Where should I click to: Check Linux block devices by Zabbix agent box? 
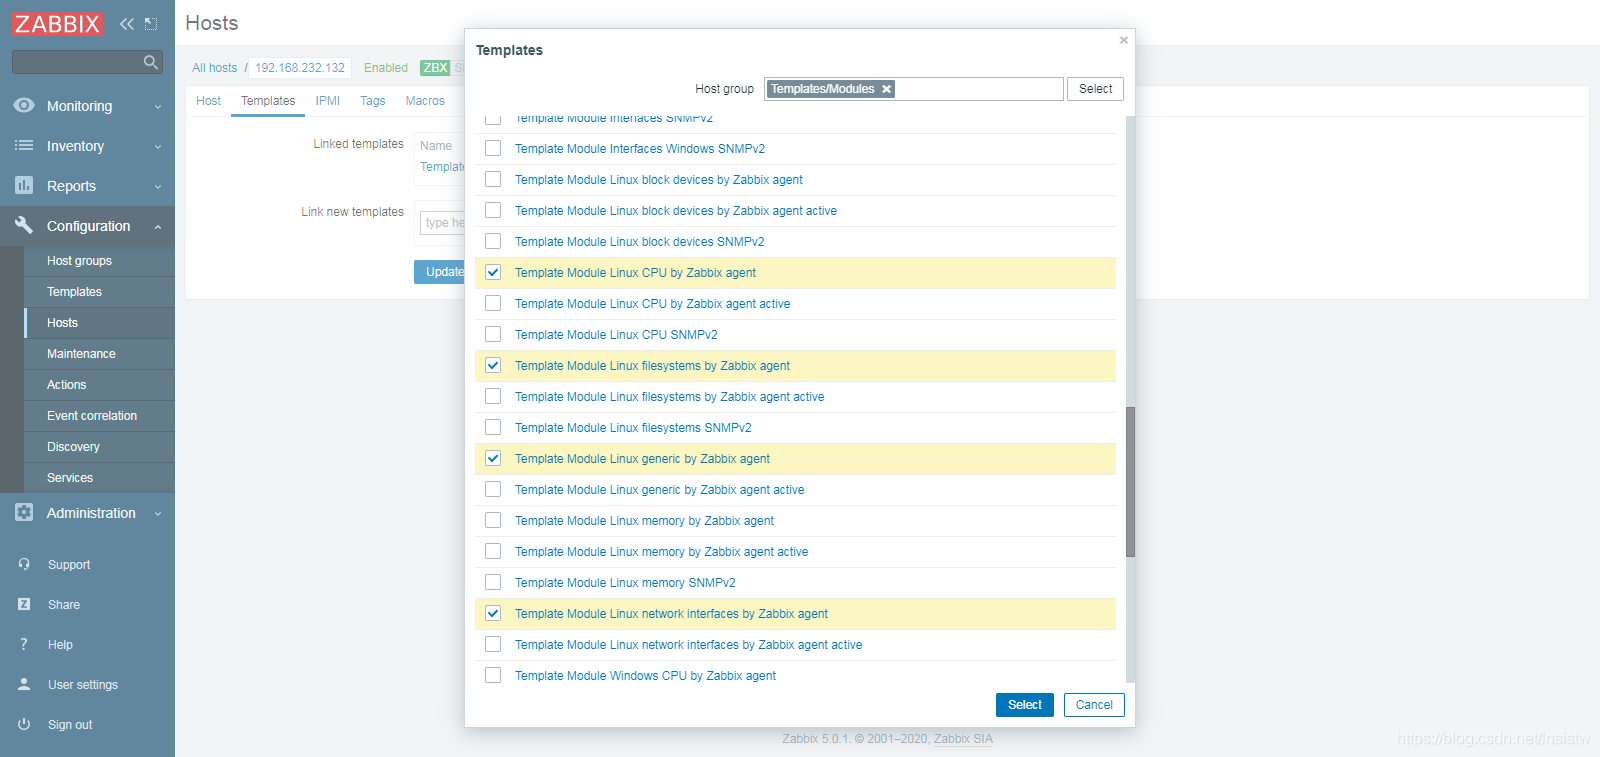[493, 179]
